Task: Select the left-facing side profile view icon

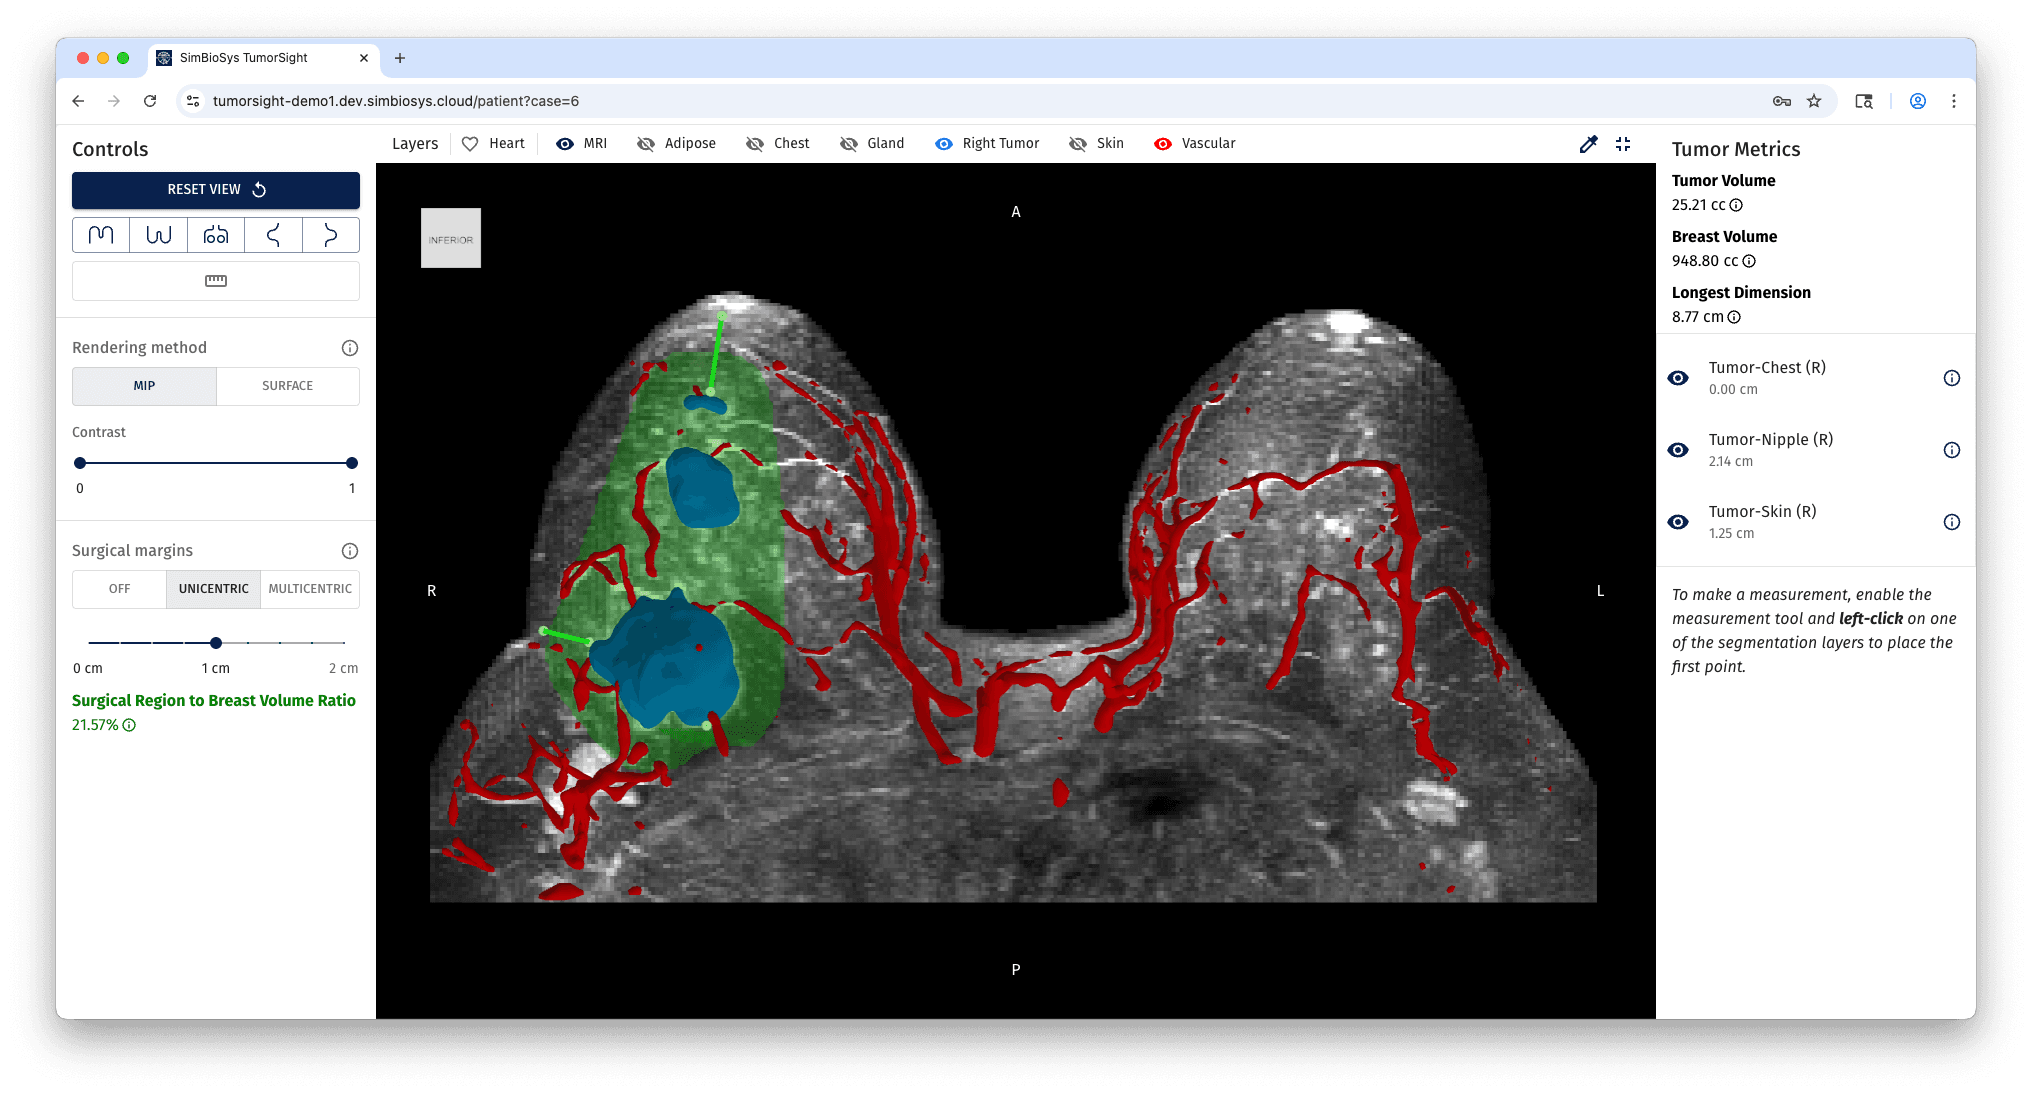Action: pyautogui.click(x=273, y=235)
